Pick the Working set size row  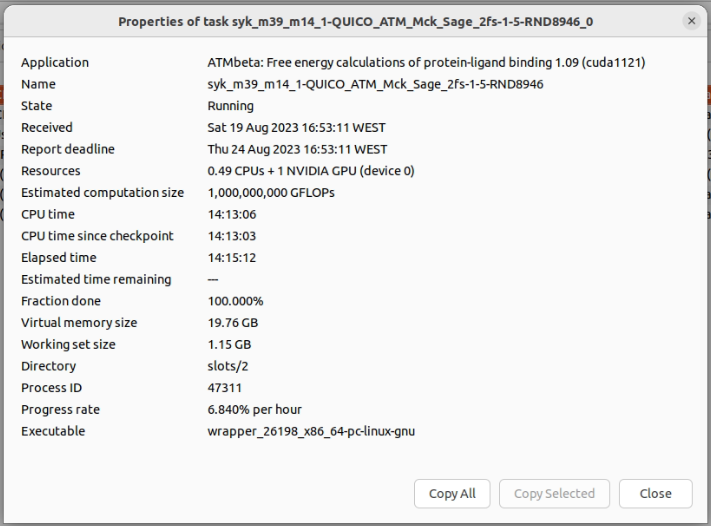pos(68,345)
